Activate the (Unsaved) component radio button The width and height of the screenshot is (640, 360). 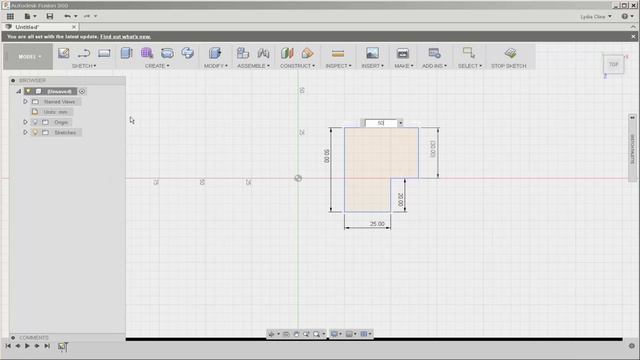pyautogui.click(x=82, y=91)
